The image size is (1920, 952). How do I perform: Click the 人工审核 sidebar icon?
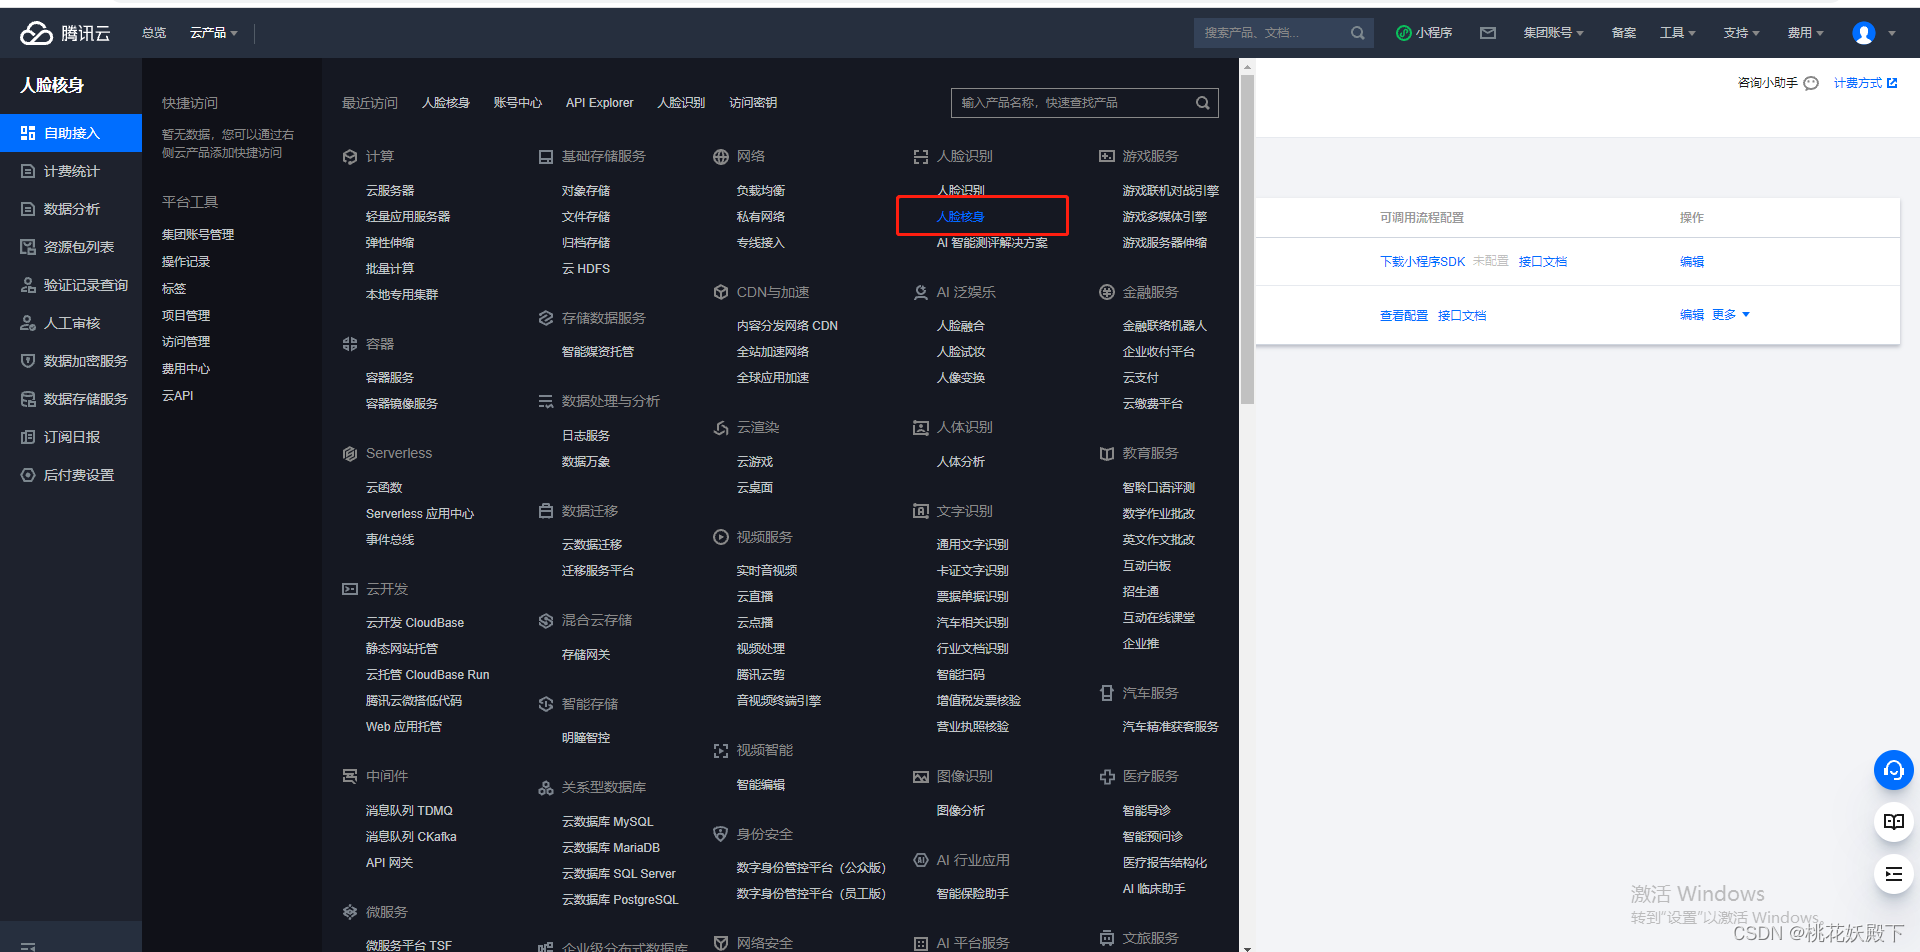[x=28, y=323]
